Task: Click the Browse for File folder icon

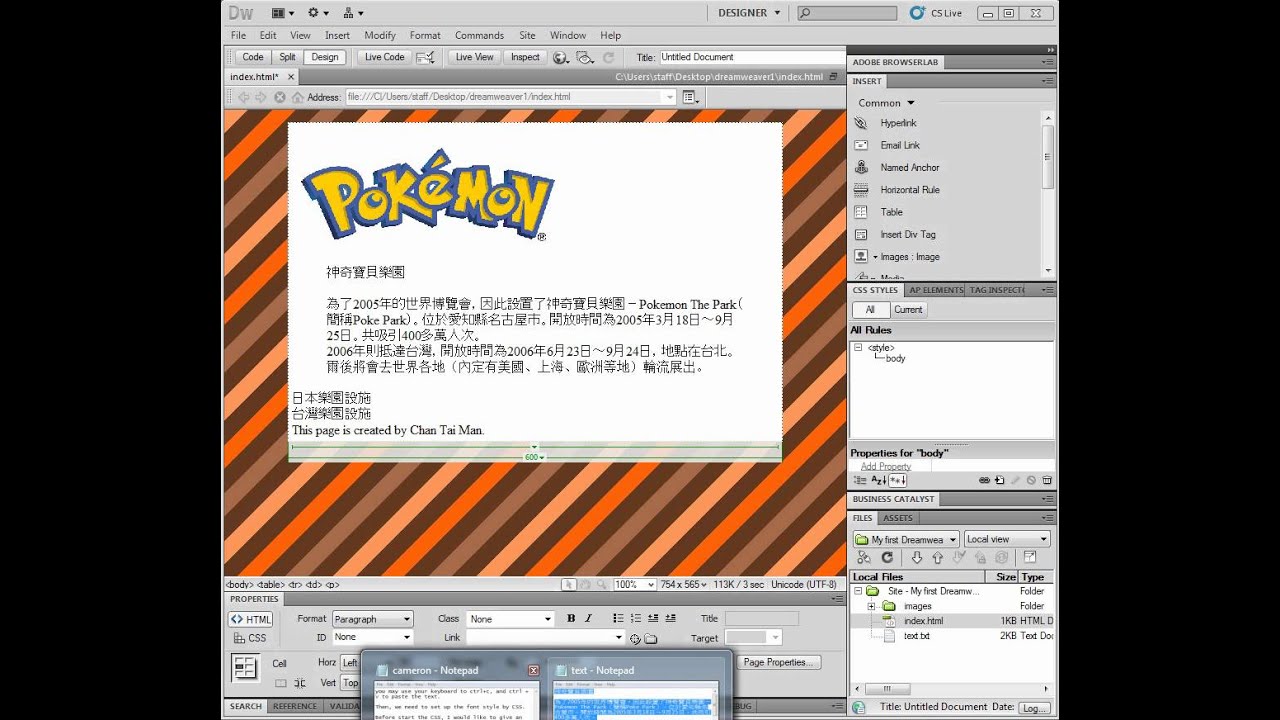Action: [651, 638]
